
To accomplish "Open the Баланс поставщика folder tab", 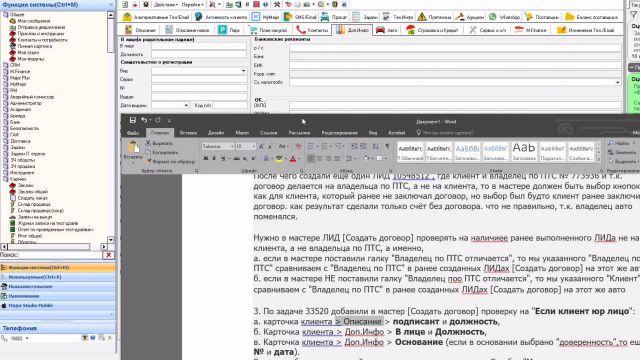I will point(591,17).
